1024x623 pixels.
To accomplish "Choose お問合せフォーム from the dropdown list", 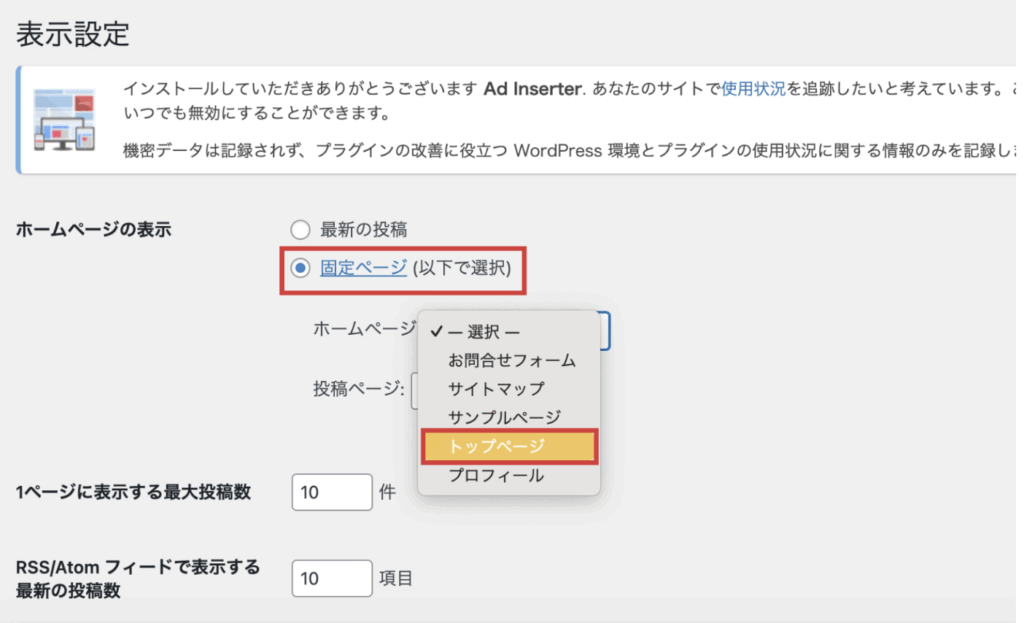I will (511, 360).
